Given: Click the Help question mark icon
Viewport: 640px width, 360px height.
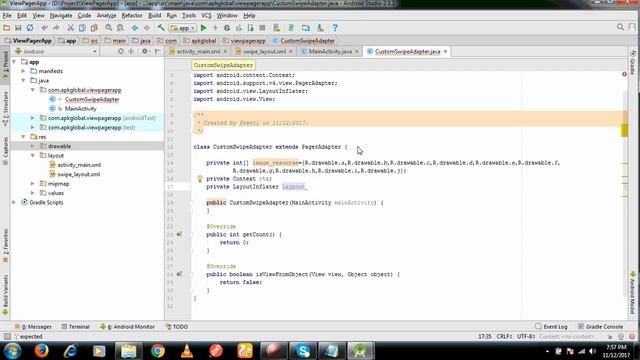Looking at the screenshot, I should pyautogui.click(x=335, y=28).
